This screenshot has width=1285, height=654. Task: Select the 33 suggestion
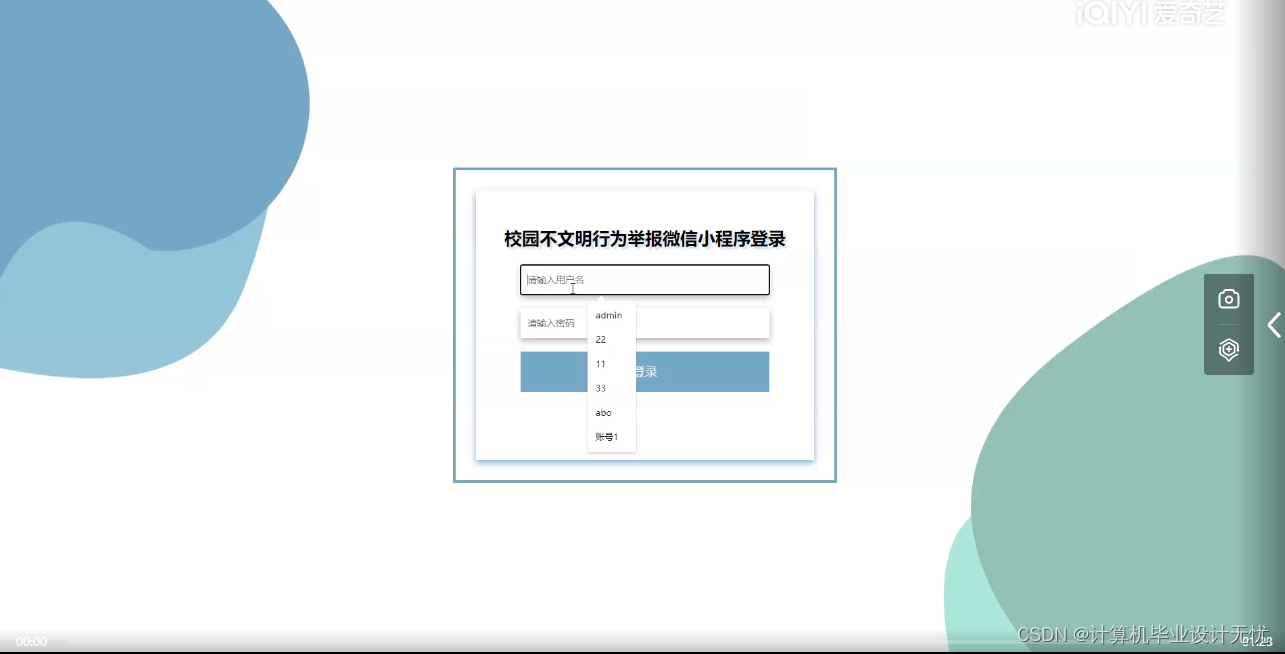click(x=599, y=388)
